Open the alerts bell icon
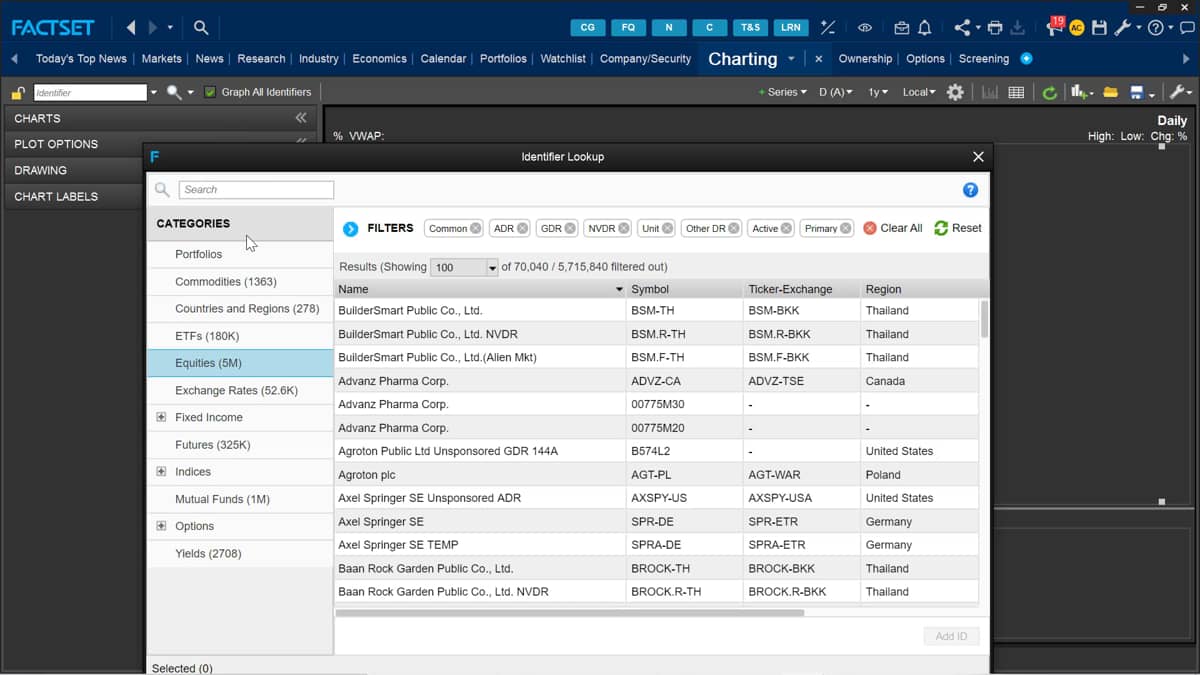1200x675 pixels. 924,28
